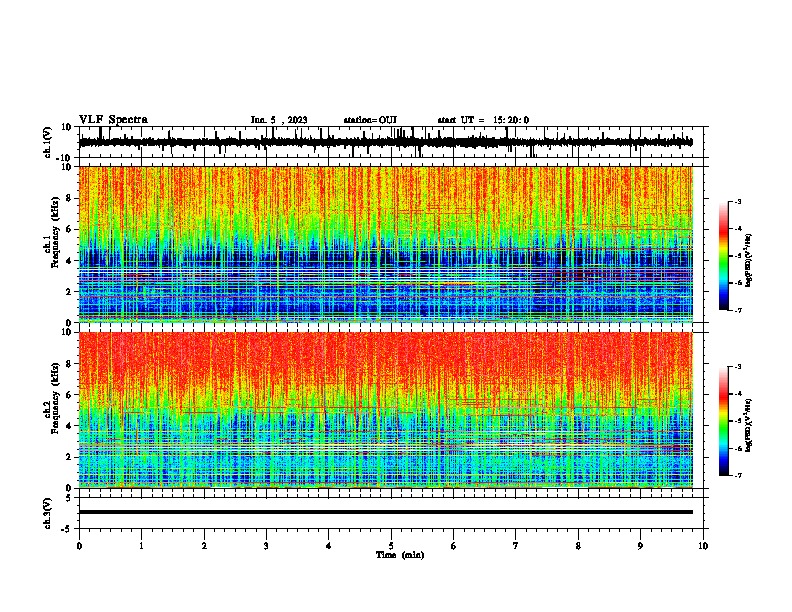Click the ch.3 flat black signal trace

tap(385, 512)
